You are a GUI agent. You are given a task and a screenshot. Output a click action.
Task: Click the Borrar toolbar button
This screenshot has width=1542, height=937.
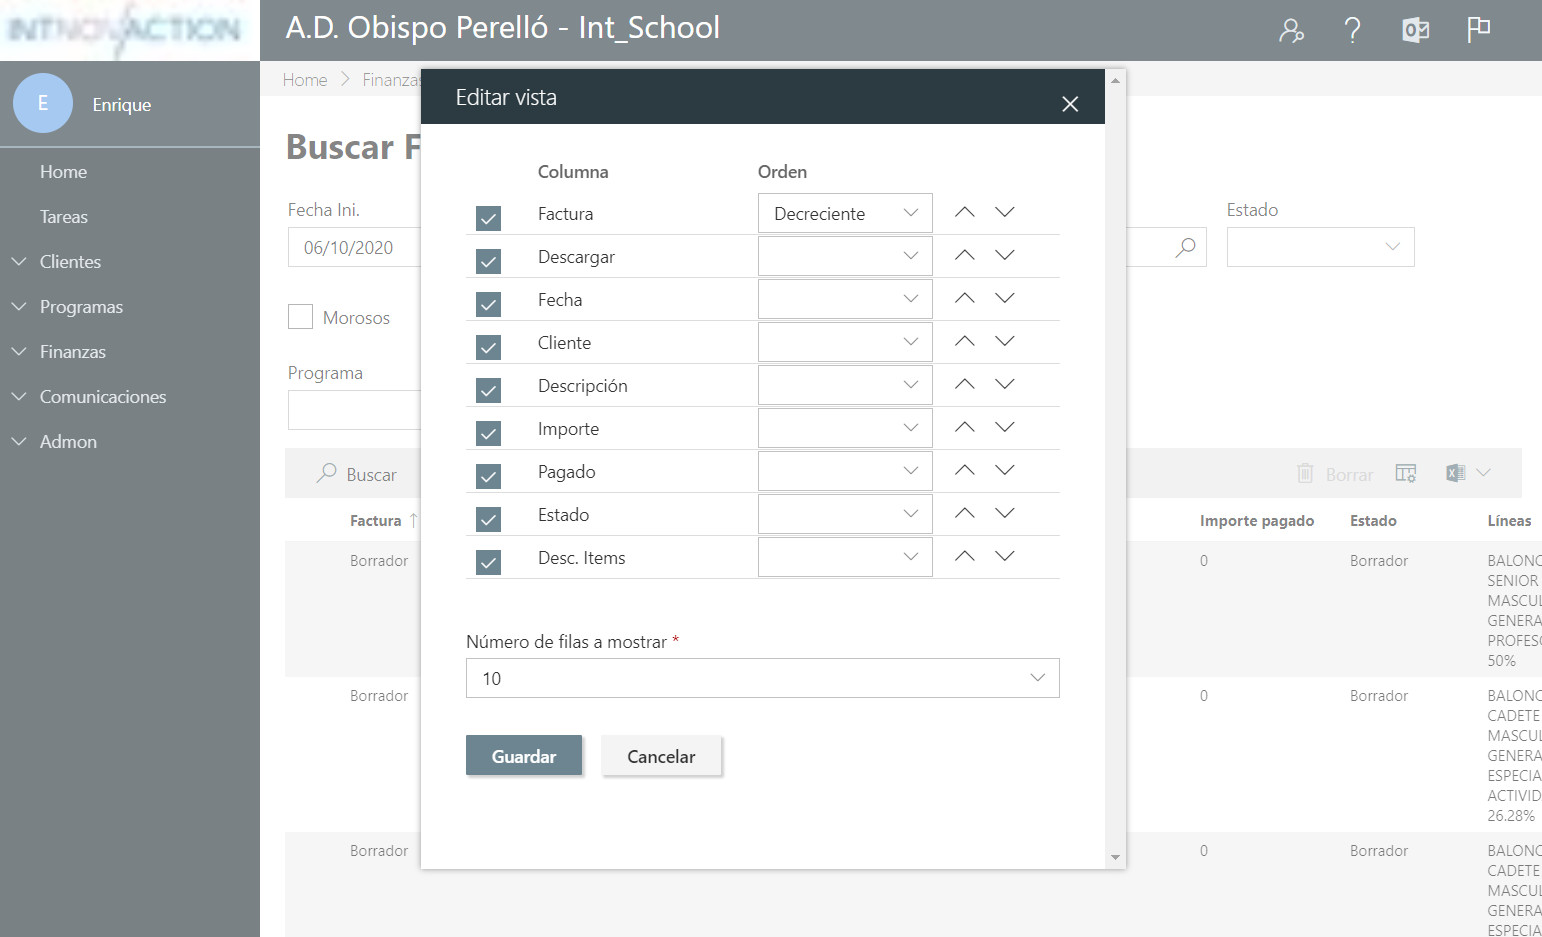pyautogui.click(x=1335, y=474)
